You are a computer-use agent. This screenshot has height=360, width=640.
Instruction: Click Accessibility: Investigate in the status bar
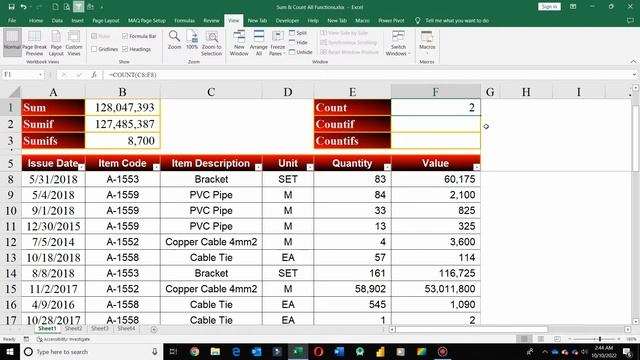click(x=64, y=339)
